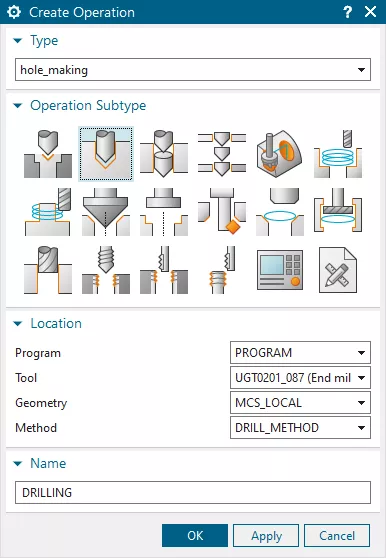Viewport: 386px width, 558px height.
Task: Choose the Thread Milling subtype icon
Action: (x=164, y=270)
